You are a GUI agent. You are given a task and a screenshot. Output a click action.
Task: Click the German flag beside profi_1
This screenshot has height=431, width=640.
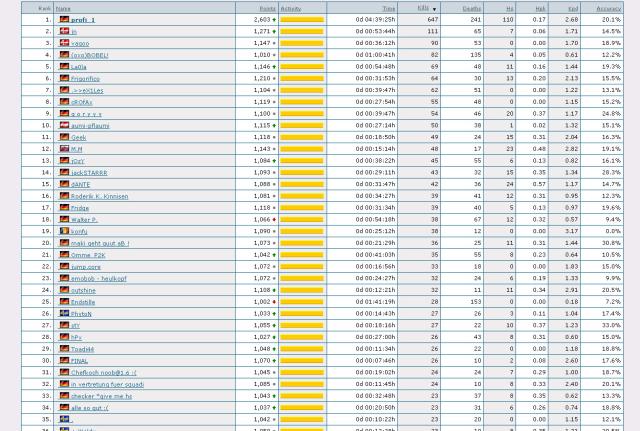[x=65, y=20]
